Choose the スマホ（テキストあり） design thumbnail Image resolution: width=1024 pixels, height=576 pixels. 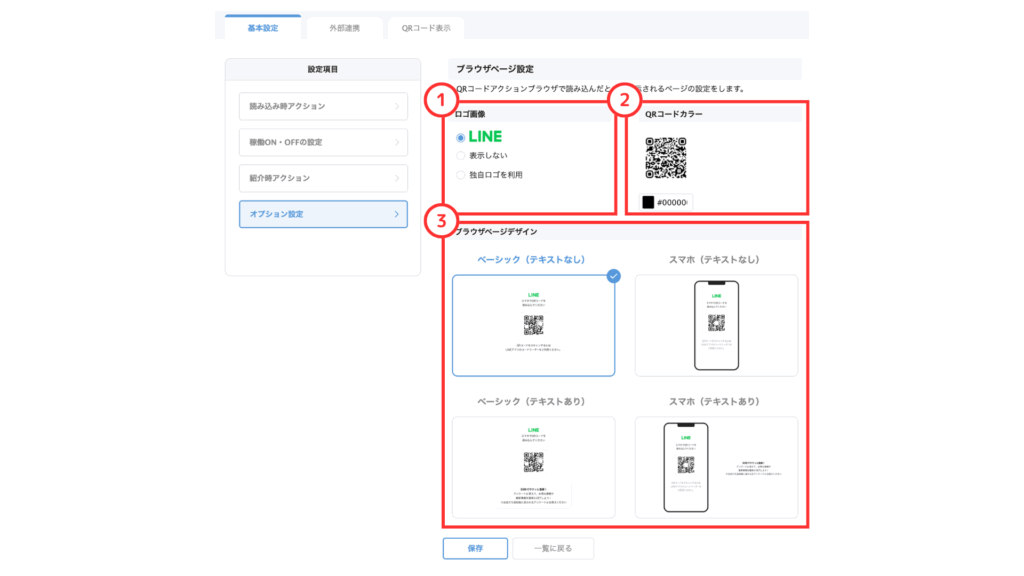716,466
